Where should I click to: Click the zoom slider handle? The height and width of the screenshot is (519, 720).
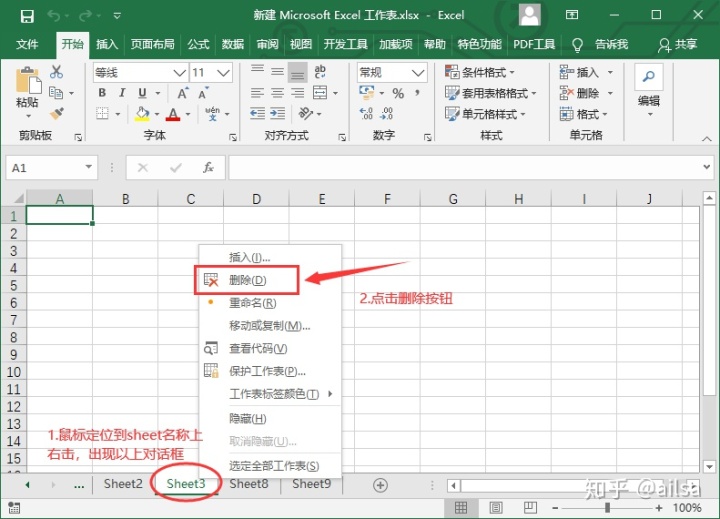click(x=607, y=508)
